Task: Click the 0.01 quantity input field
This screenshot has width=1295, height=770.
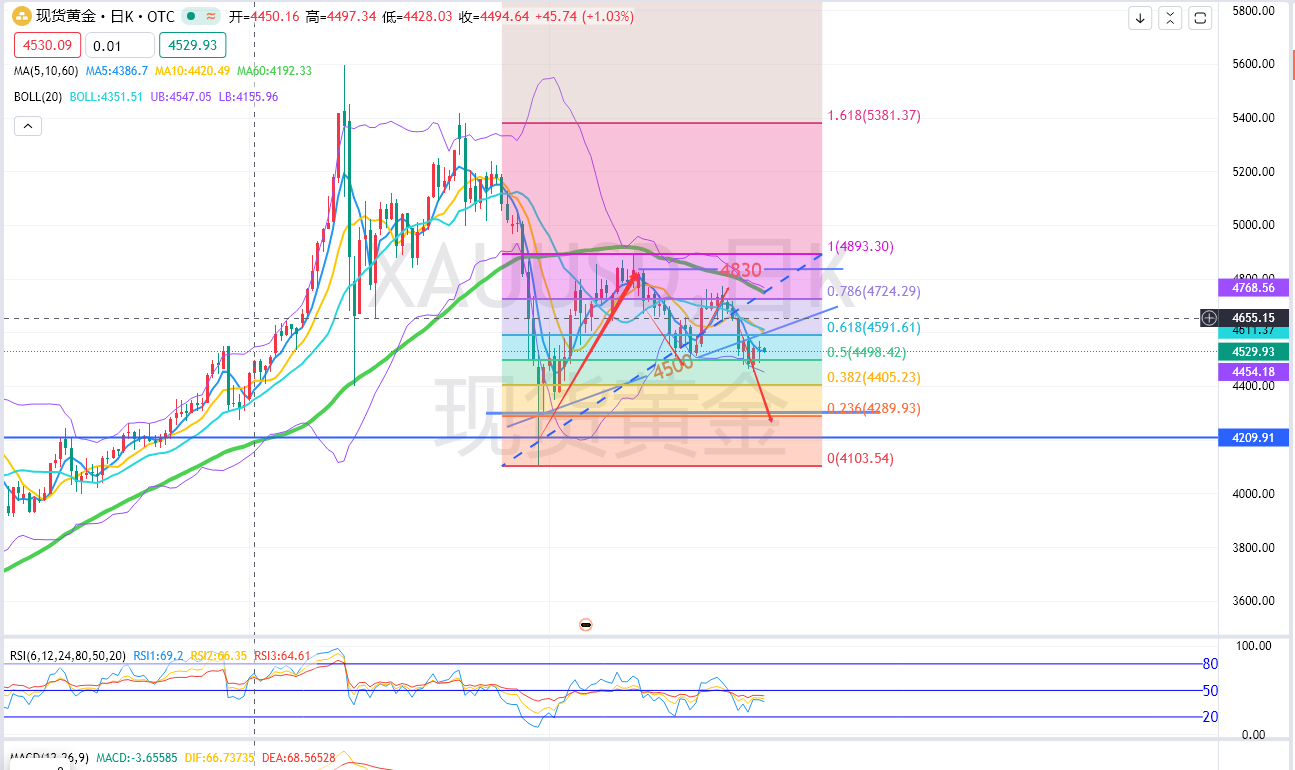Action: [120, 45]
